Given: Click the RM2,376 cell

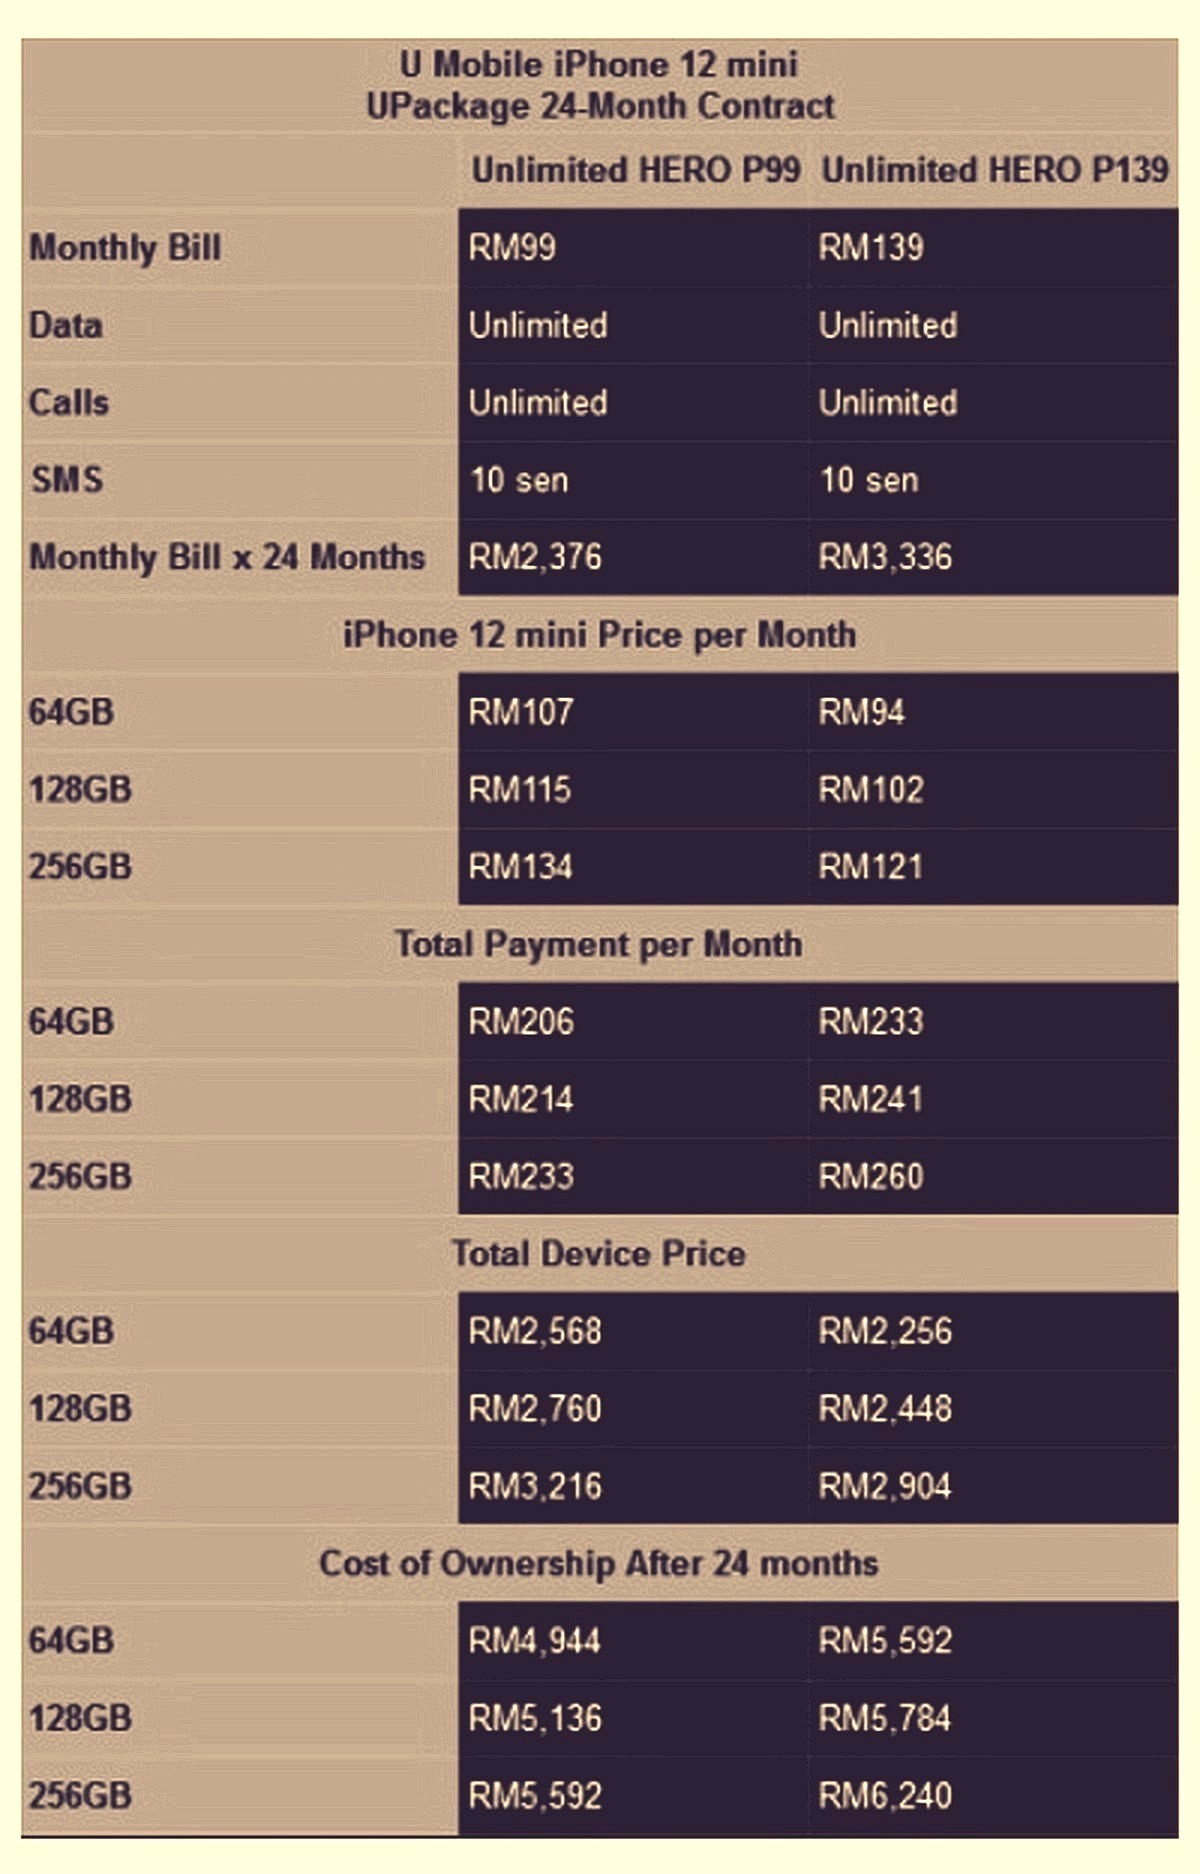Looking at the screenshot, I should [x=633, y=557].
